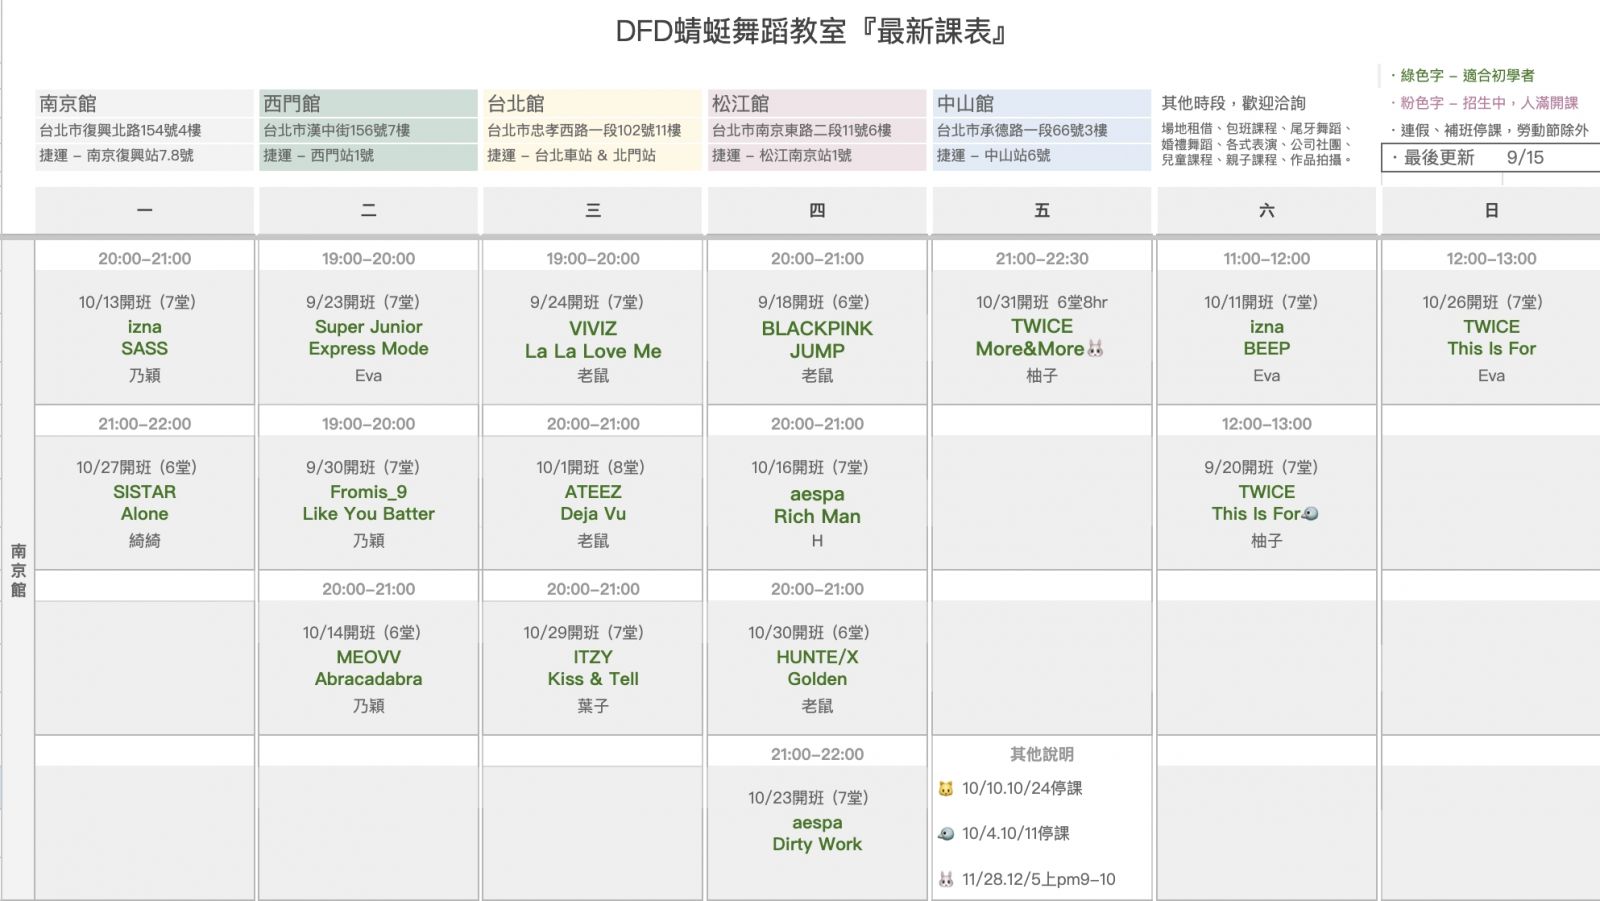Screen dimensions: 1600x901
Task: Click the 11:00–12:00 Saturday time slot
Action: click(x=1267, y=258)
